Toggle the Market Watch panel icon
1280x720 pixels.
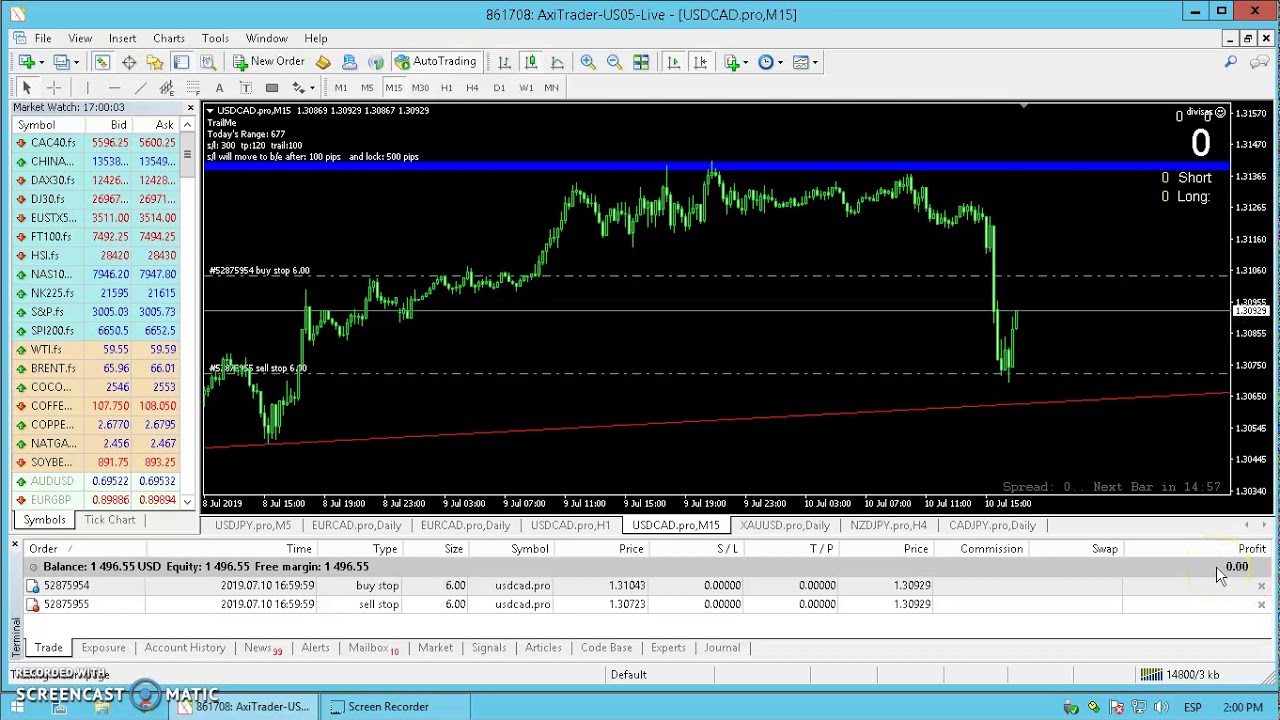(x=102, y=62)
